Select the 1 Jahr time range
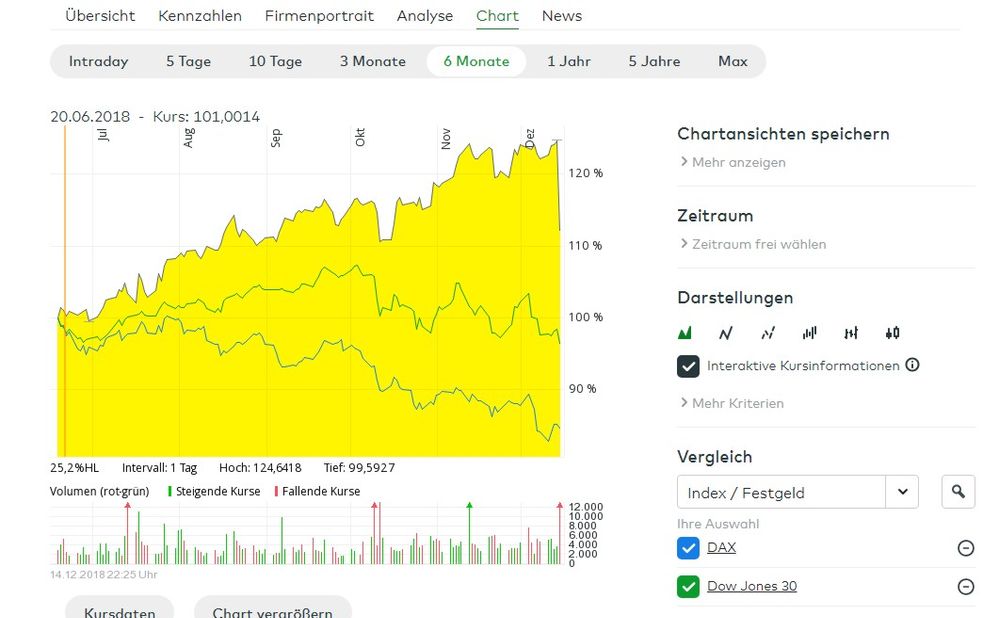The image size is (999, 618). click(x=569, y=61)
